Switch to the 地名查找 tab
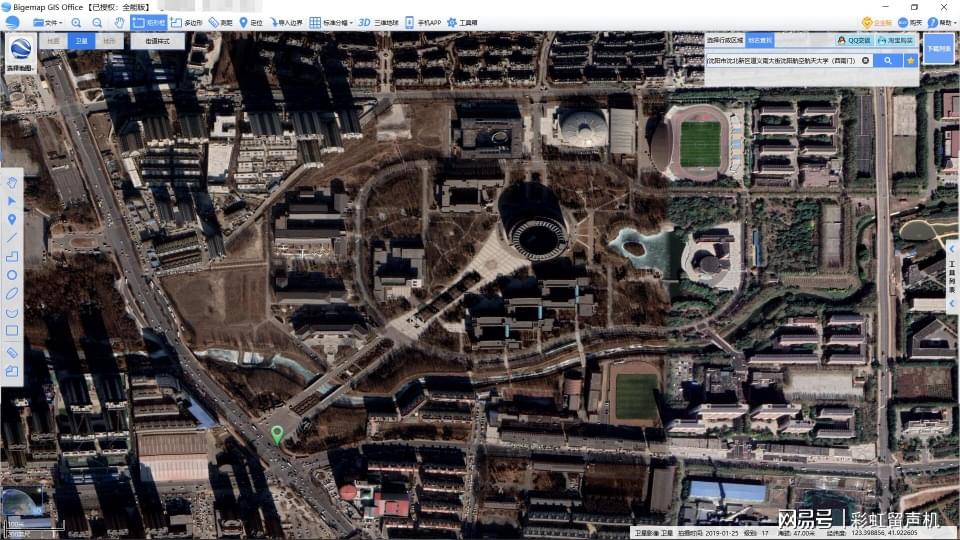The height and width of the screenshot is (540, 960). (x=761, y=41)
